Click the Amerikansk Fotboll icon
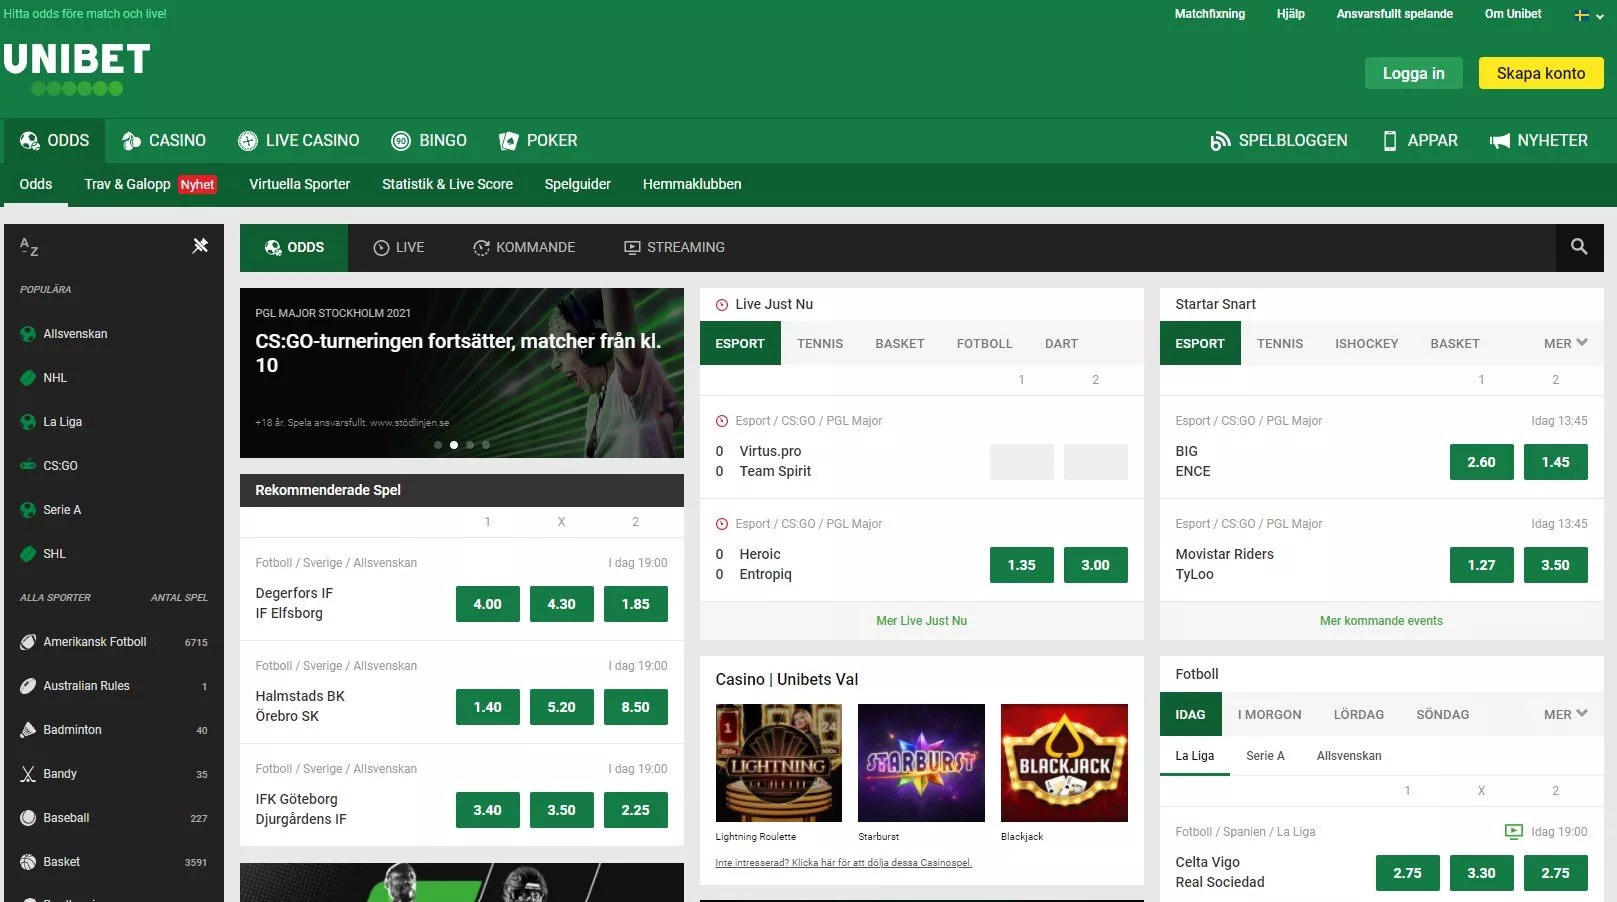 28,642
